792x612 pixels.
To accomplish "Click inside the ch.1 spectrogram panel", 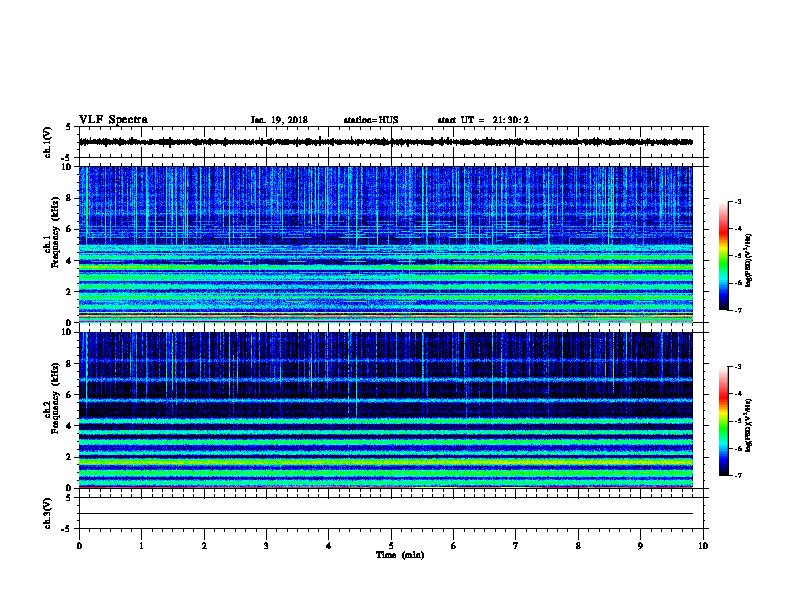I will (386, 244).
